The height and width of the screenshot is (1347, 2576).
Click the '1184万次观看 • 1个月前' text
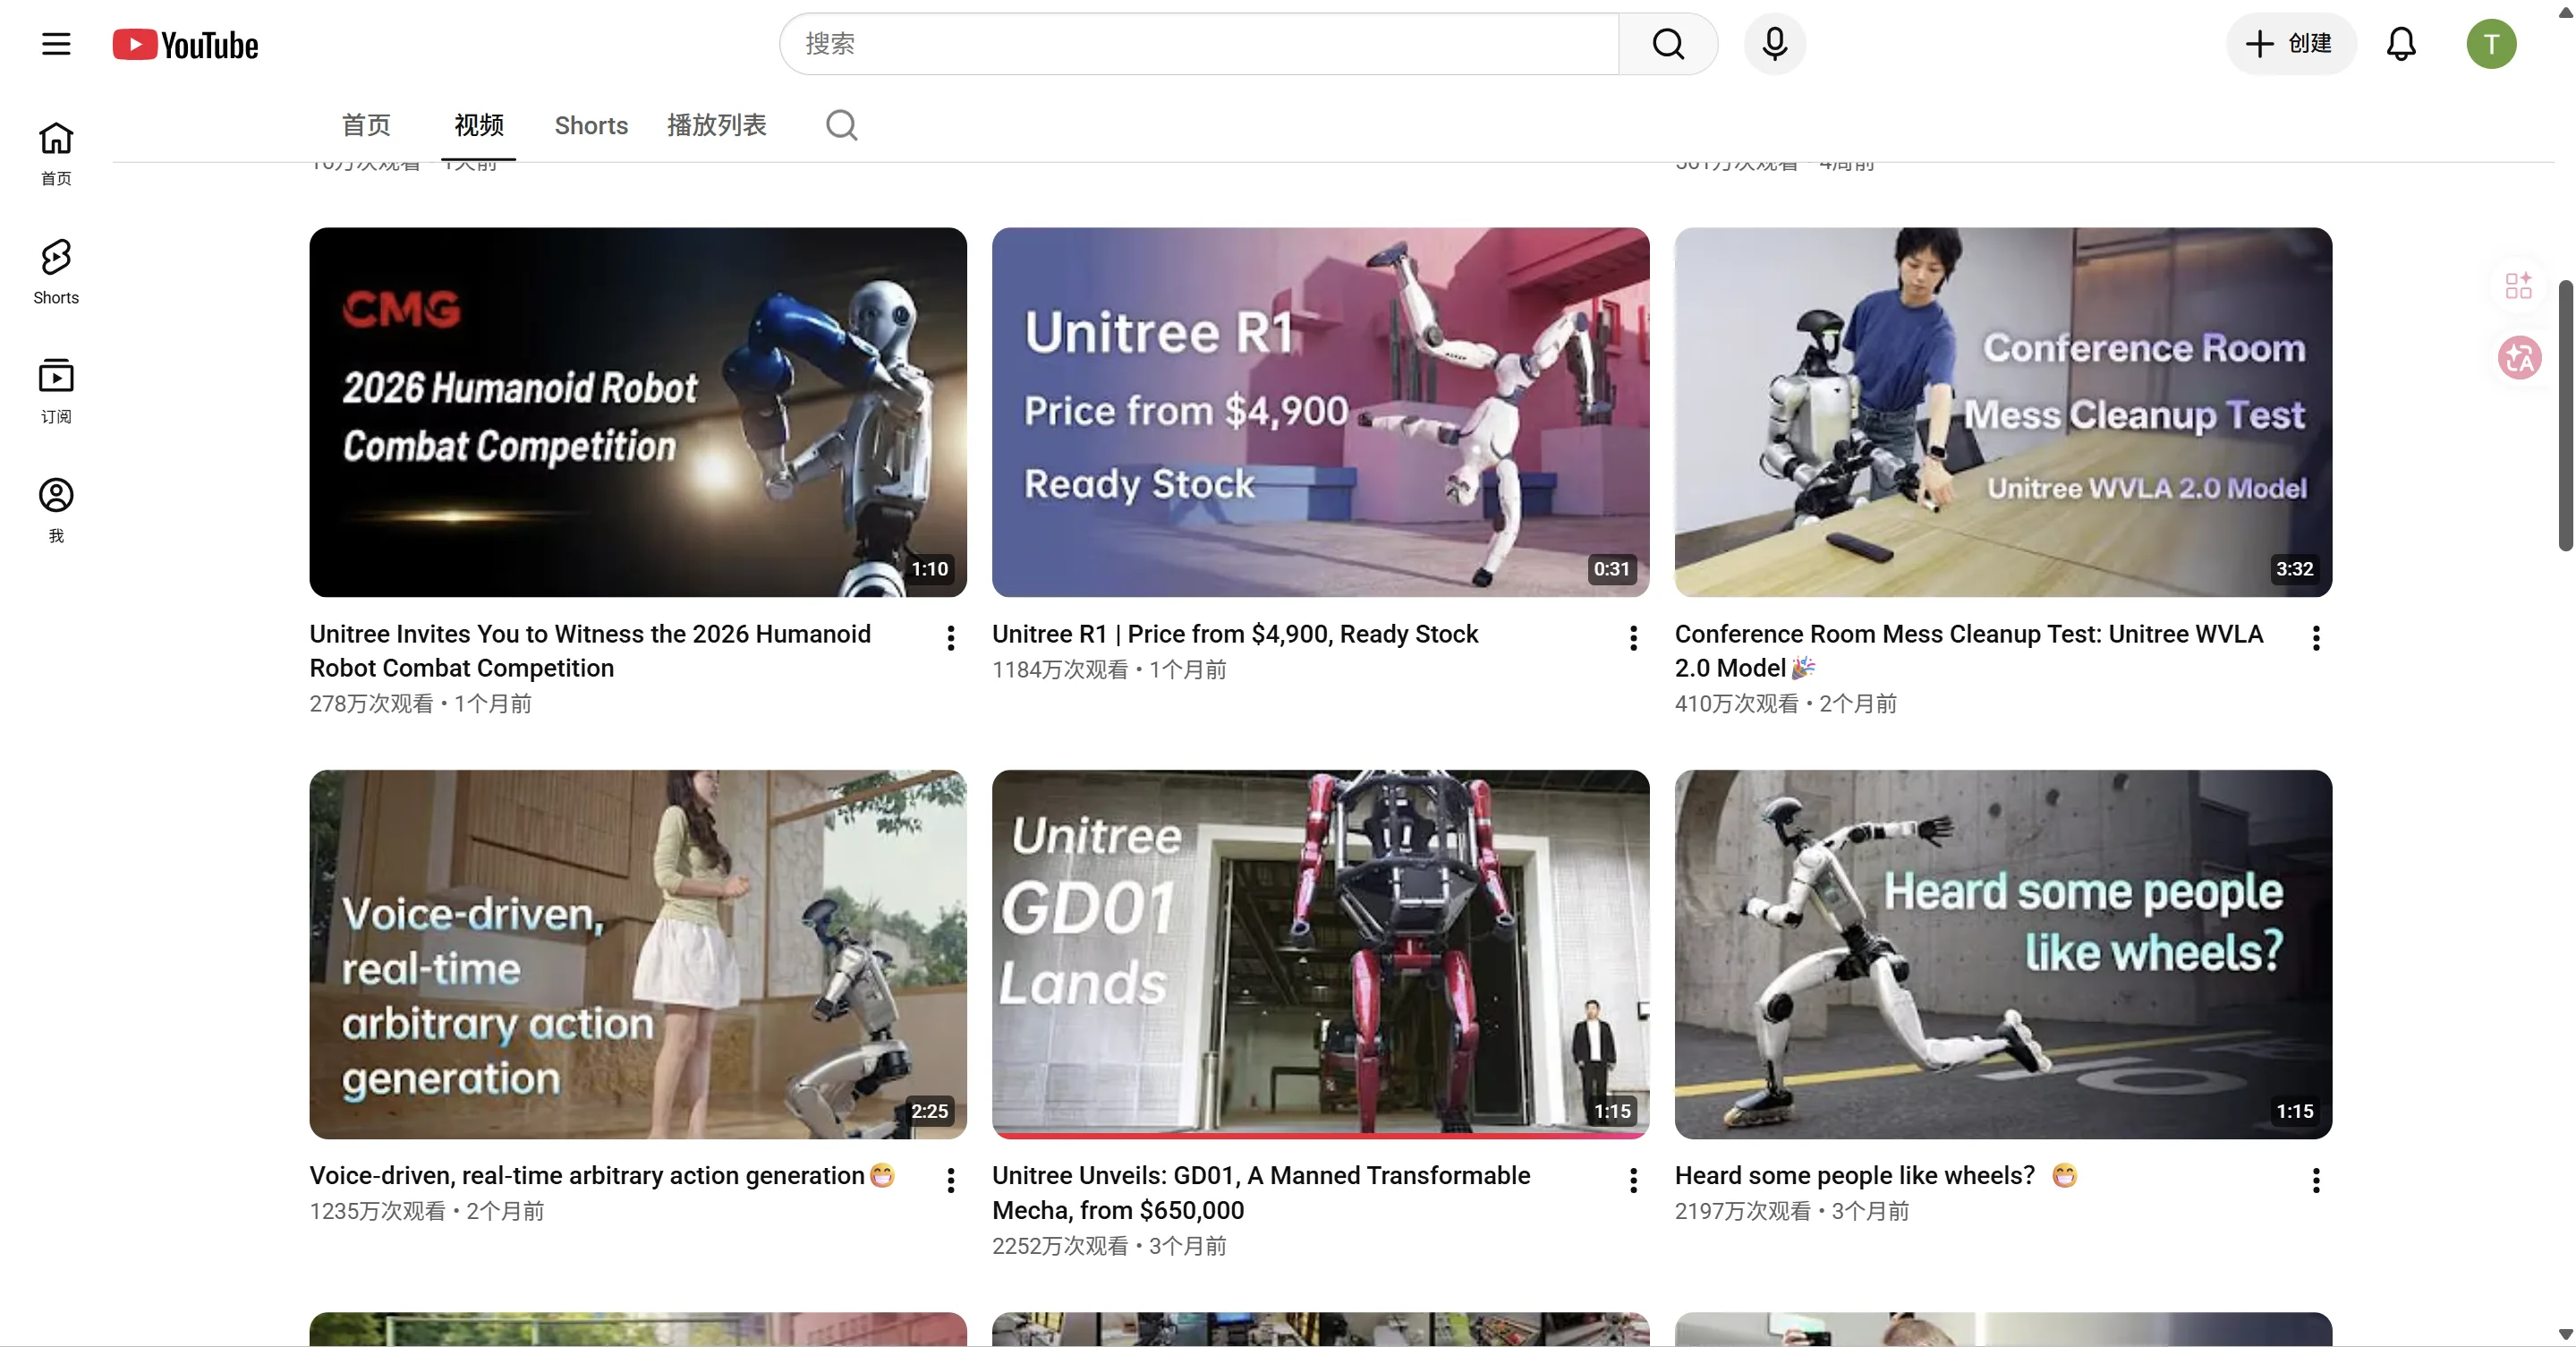(1109, 670)
